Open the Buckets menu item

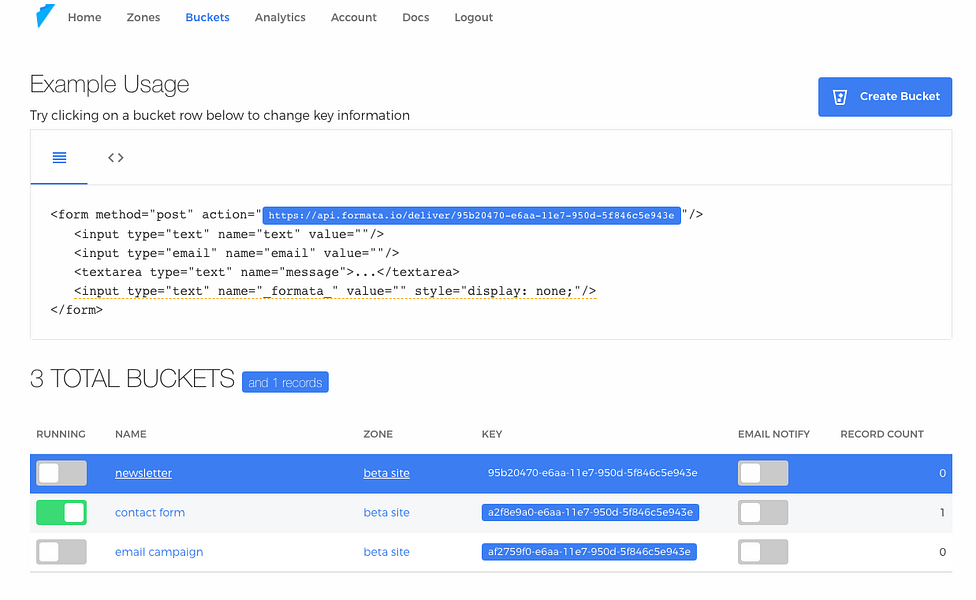(207, 17)
